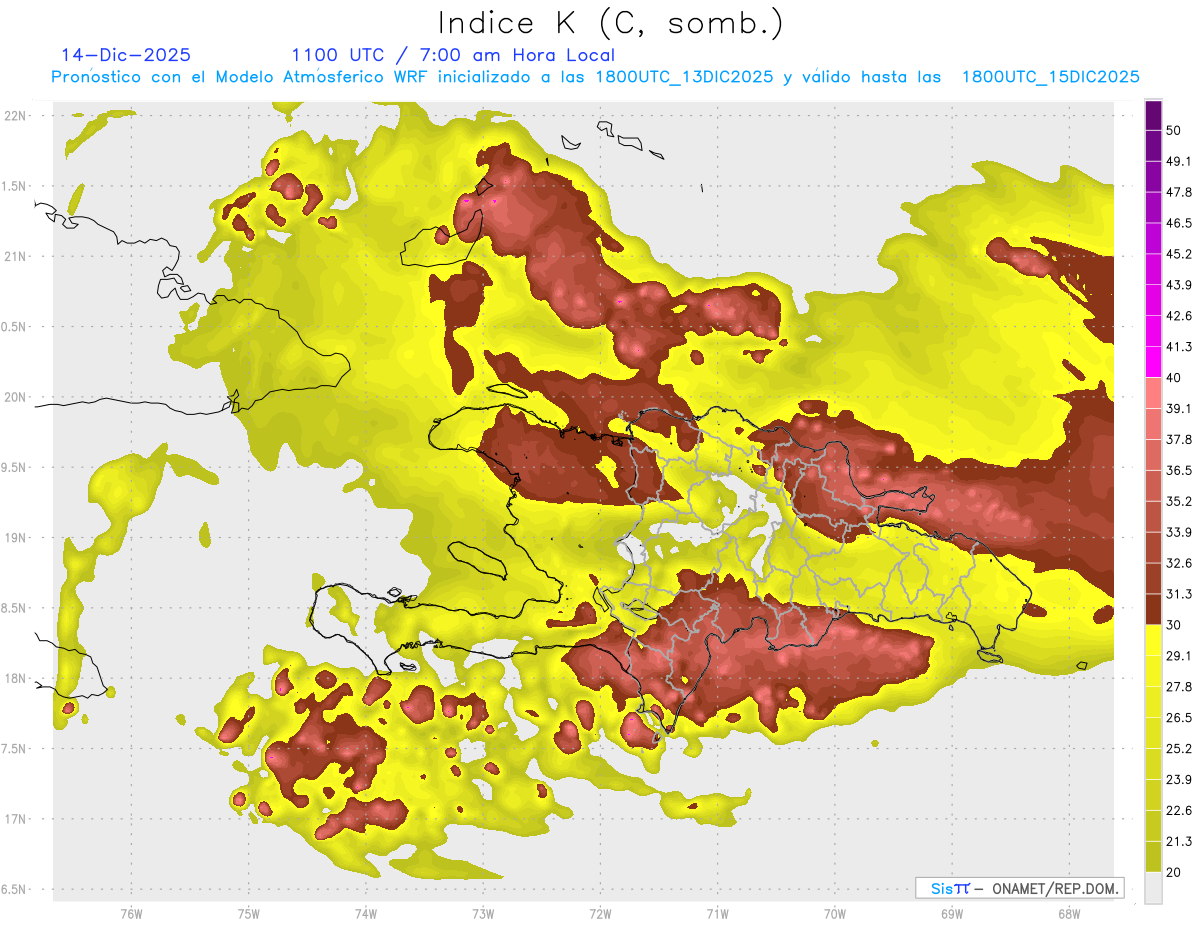Click the "42.6" color scale label
This screenshot has height=927, width=1200.
point(1179,316)
